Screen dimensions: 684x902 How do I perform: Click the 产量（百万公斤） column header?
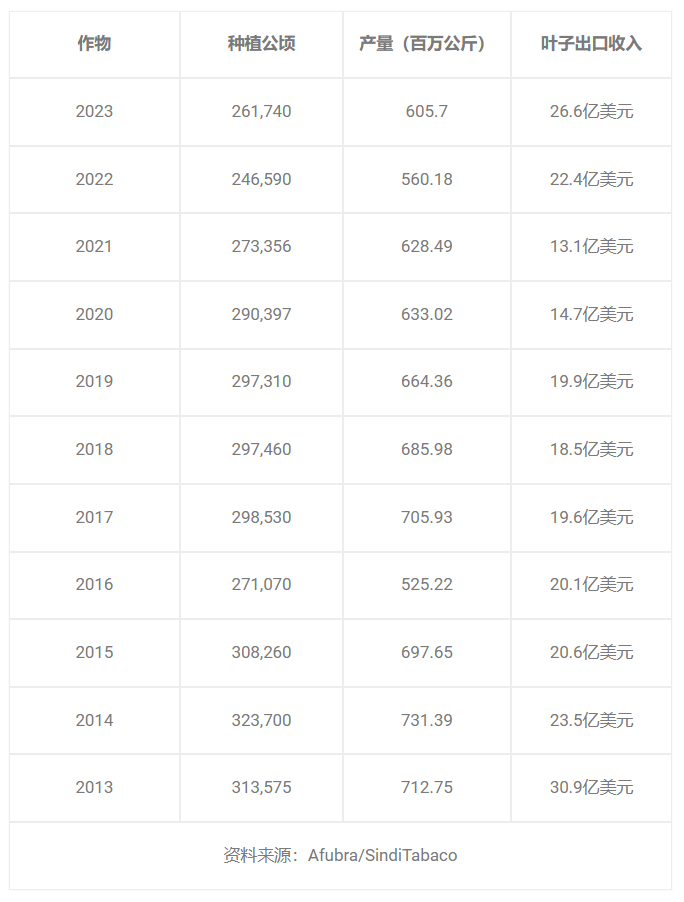tap(426, 44)
